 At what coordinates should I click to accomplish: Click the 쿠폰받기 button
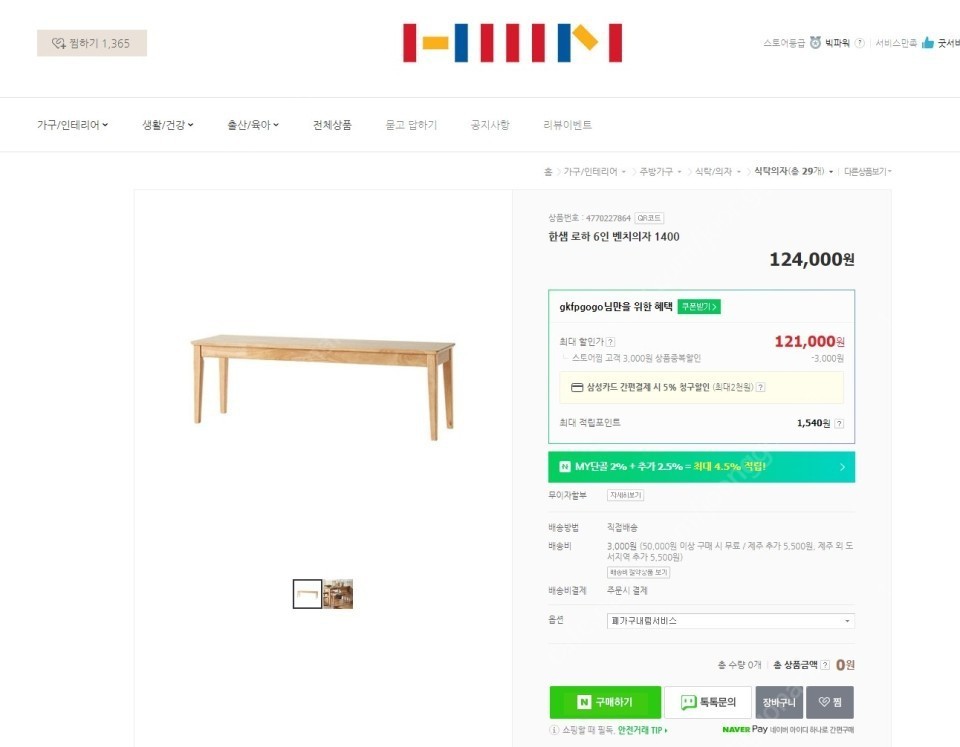pos(697,306)
